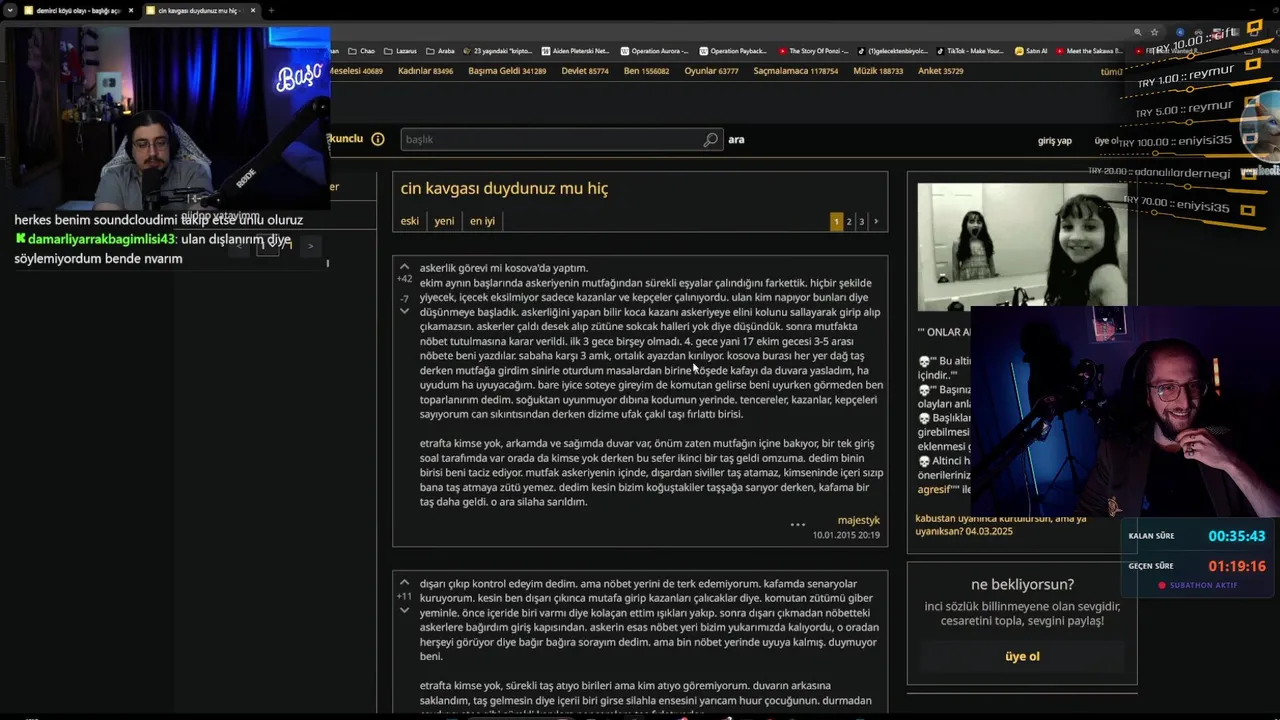Open the 'Operation Aurora' bookmark
The image size is (1280, 720).
(654, 51)
